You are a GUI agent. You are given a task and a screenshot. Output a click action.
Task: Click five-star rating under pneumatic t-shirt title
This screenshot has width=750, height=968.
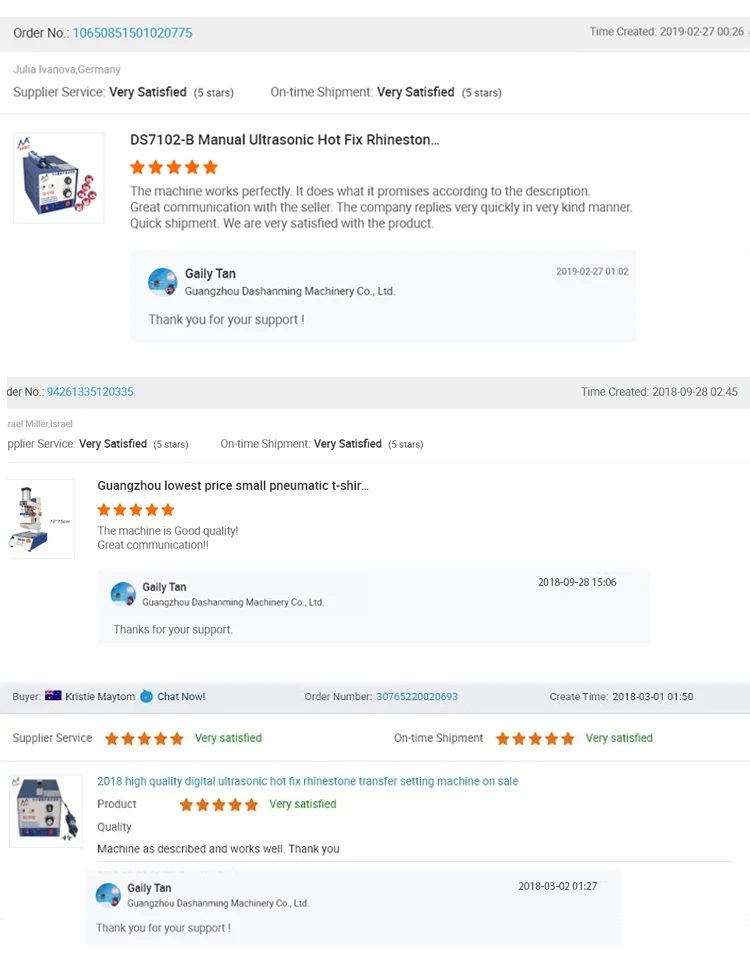[x=136, y=510]
